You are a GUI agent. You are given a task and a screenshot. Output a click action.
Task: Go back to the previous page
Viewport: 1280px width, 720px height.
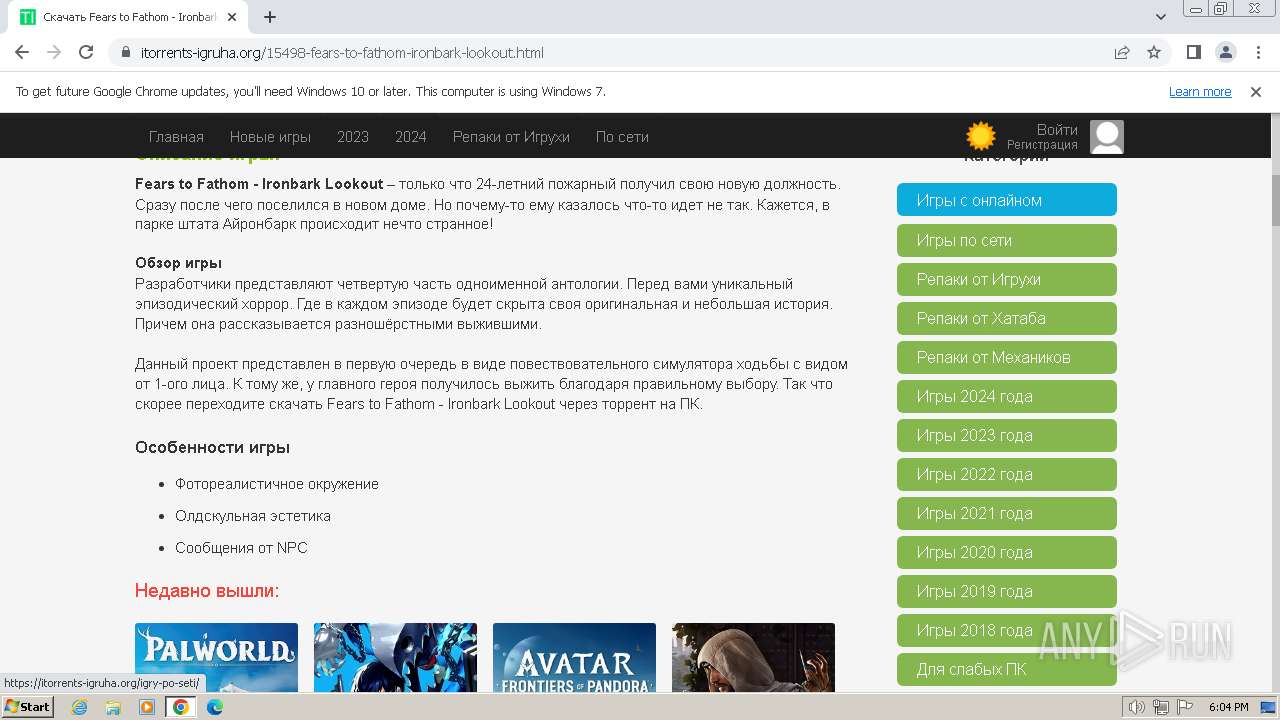coord(22,52)
